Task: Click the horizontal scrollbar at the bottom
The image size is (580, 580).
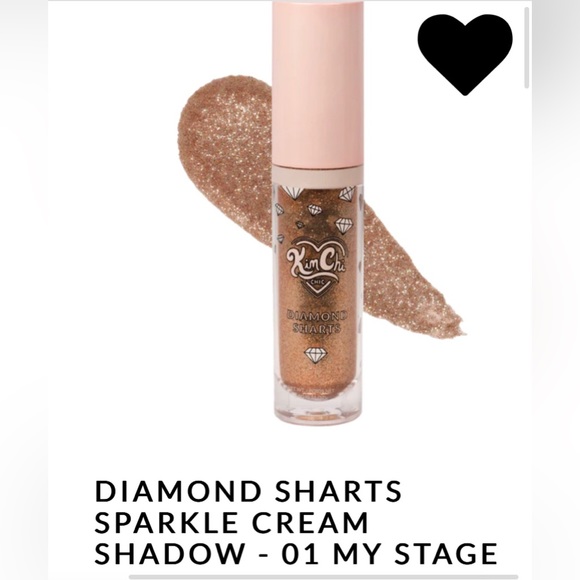Action: (324, 577)
